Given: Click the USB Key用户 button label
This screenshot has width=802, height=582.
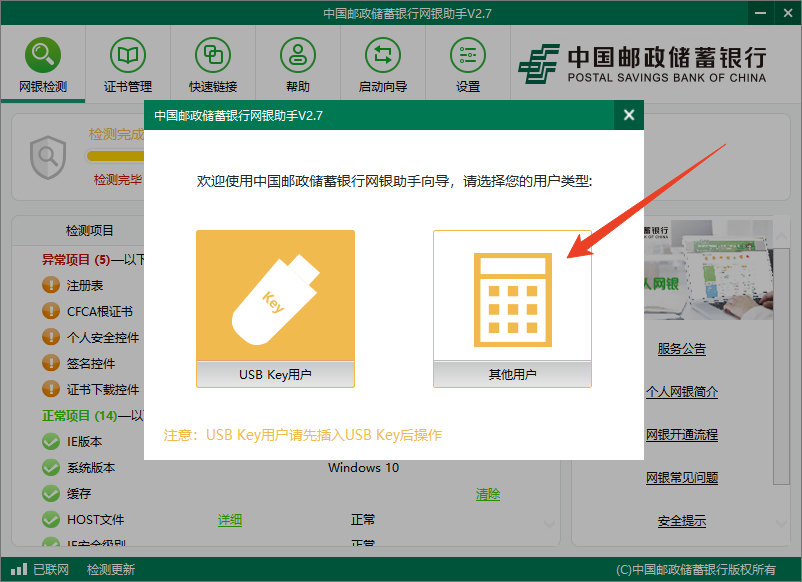Looking at the screenshot, I should (x=275, y=374).
